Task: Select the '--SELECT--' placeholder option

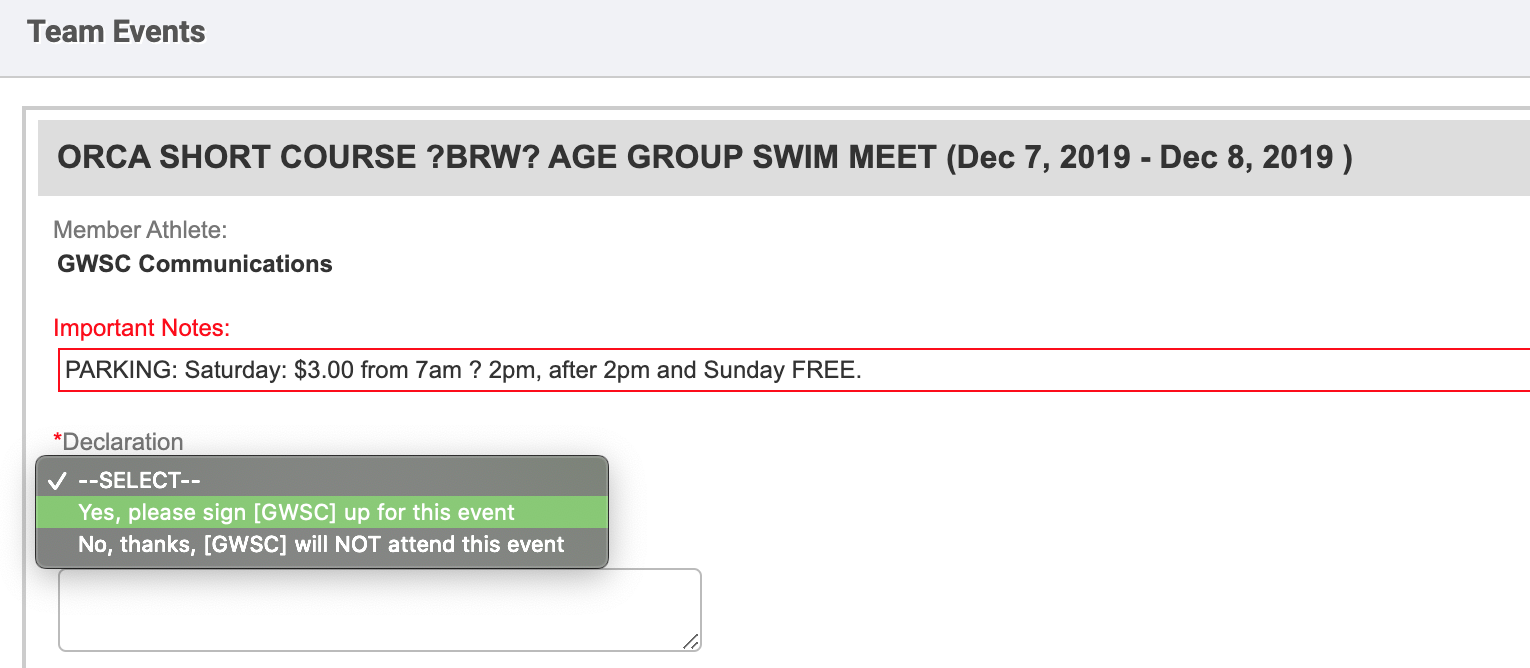Action: tap(140, 480)
